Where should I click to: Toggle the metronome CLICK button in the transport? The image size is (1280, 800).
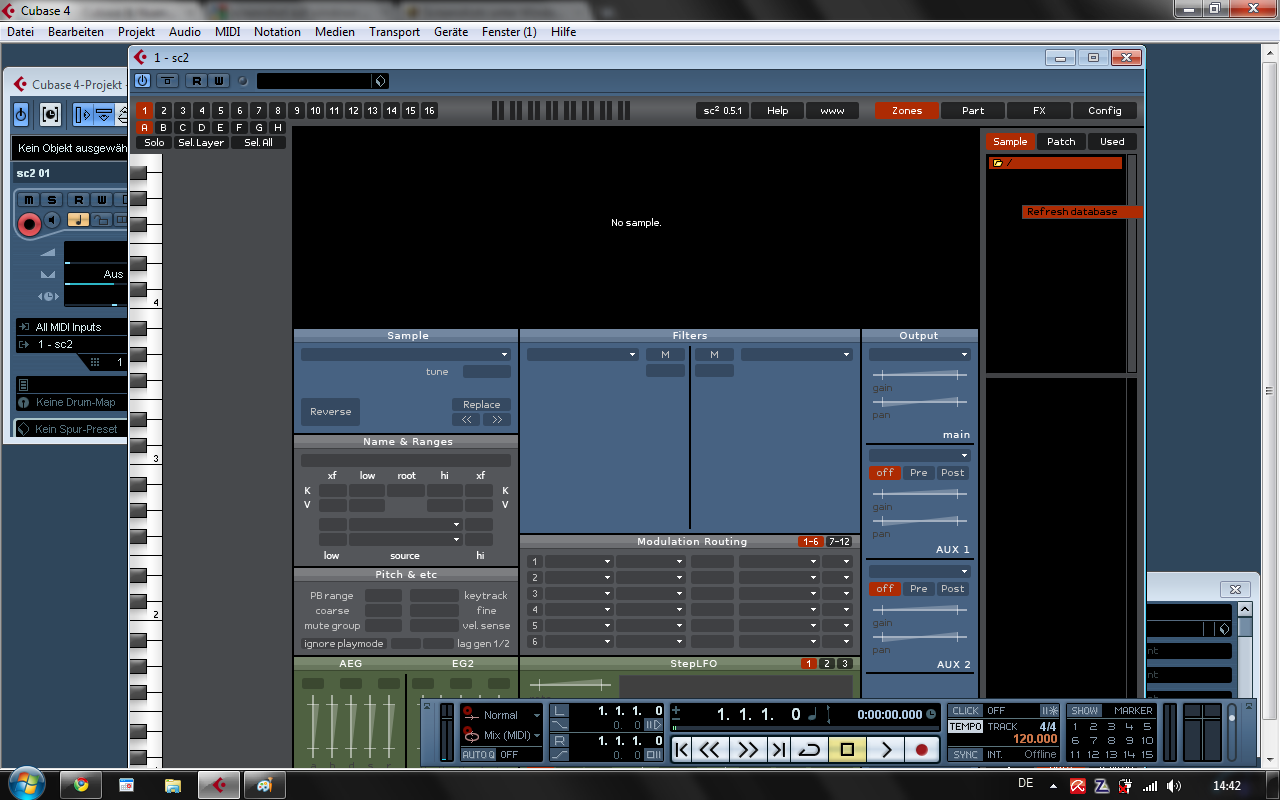[965, 711]
